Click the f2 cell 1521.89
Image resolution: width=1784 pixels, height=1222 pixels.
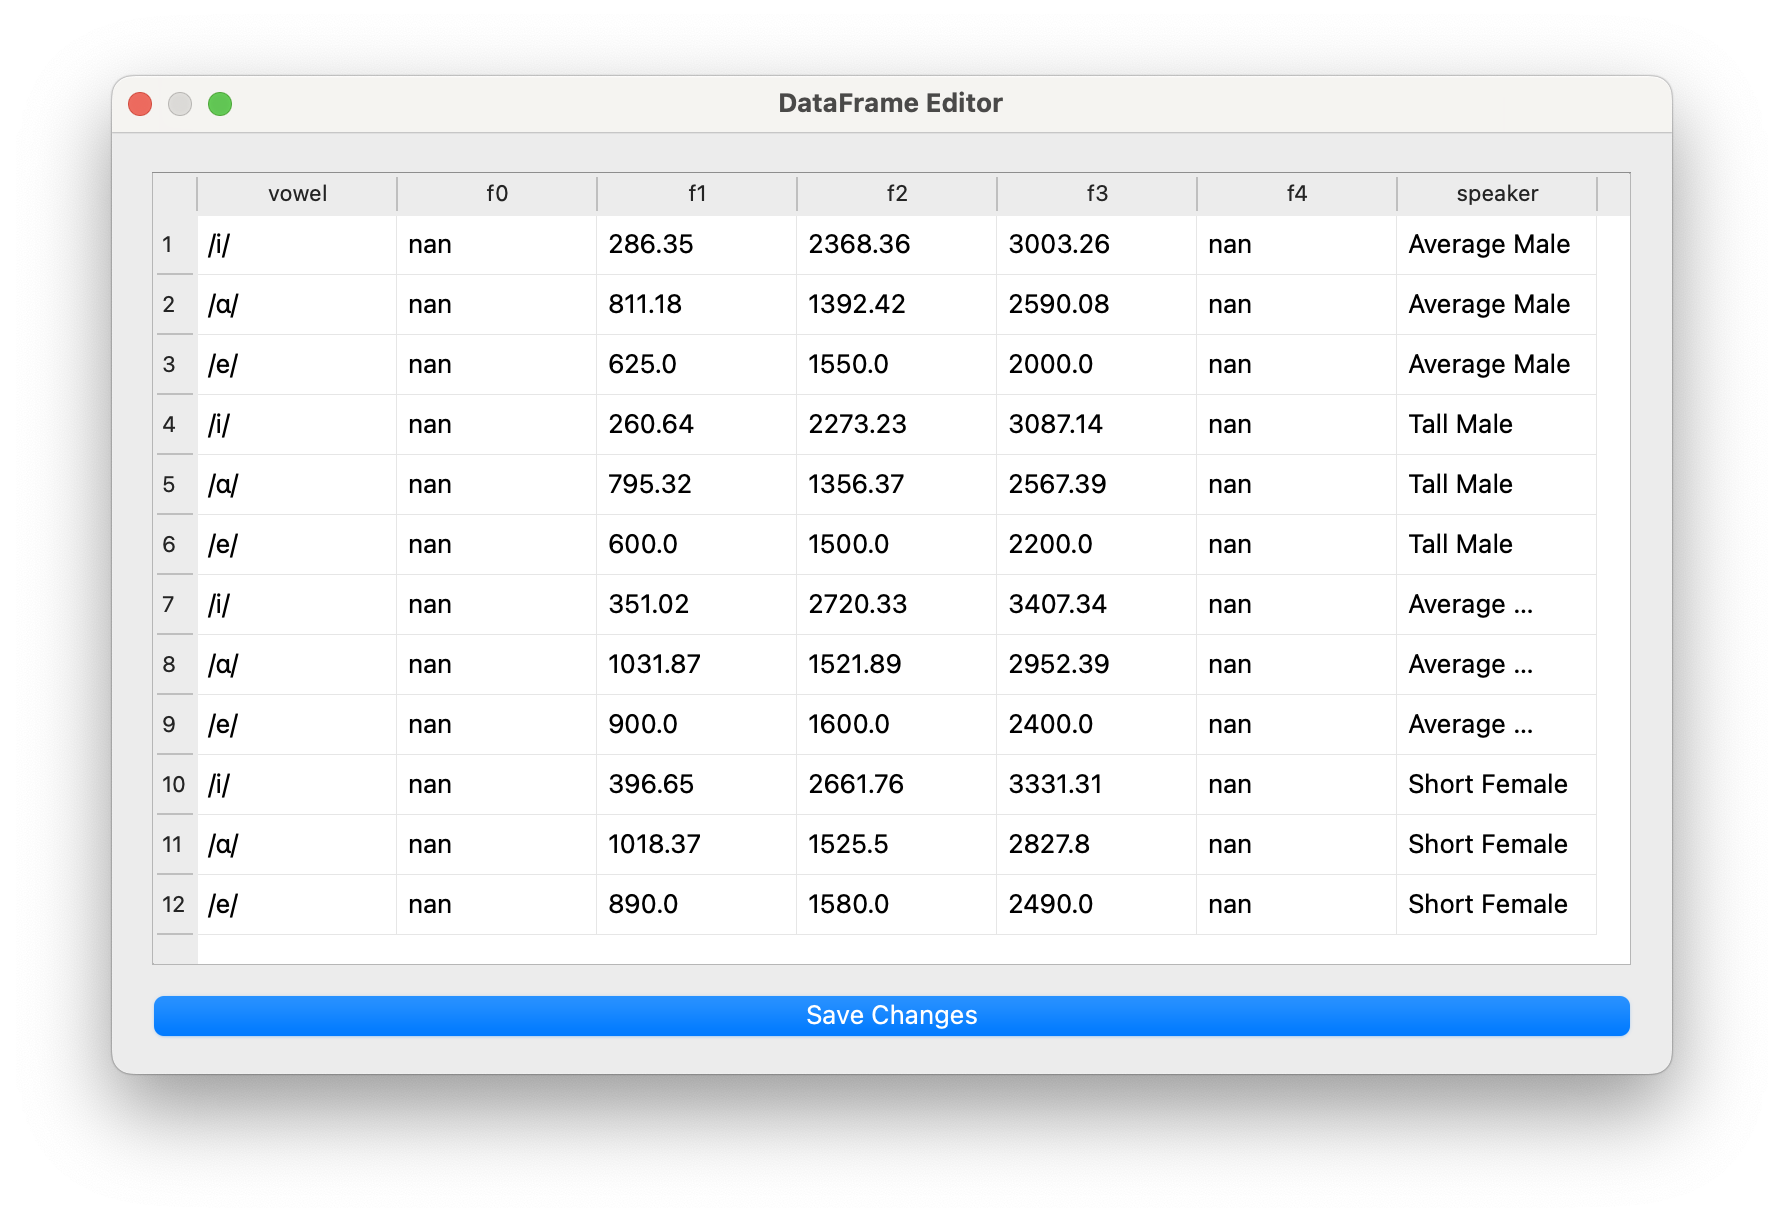coord(897,665)
